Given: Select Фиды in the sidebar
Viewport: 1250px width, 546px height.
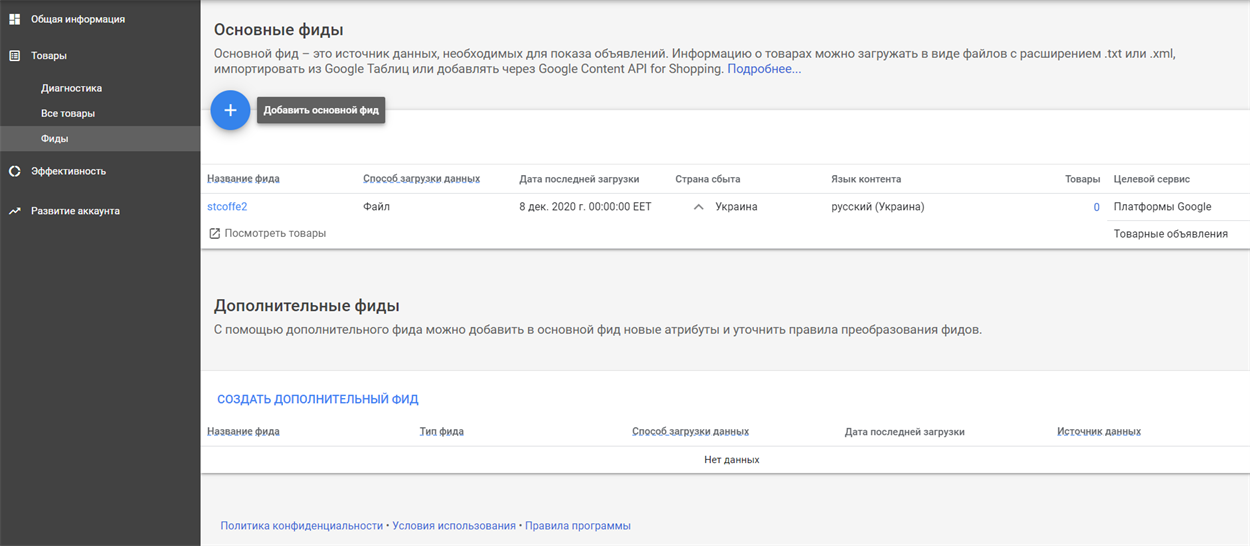Looking at the screenshot, I should pyautogui.click(x=55, y=139).
